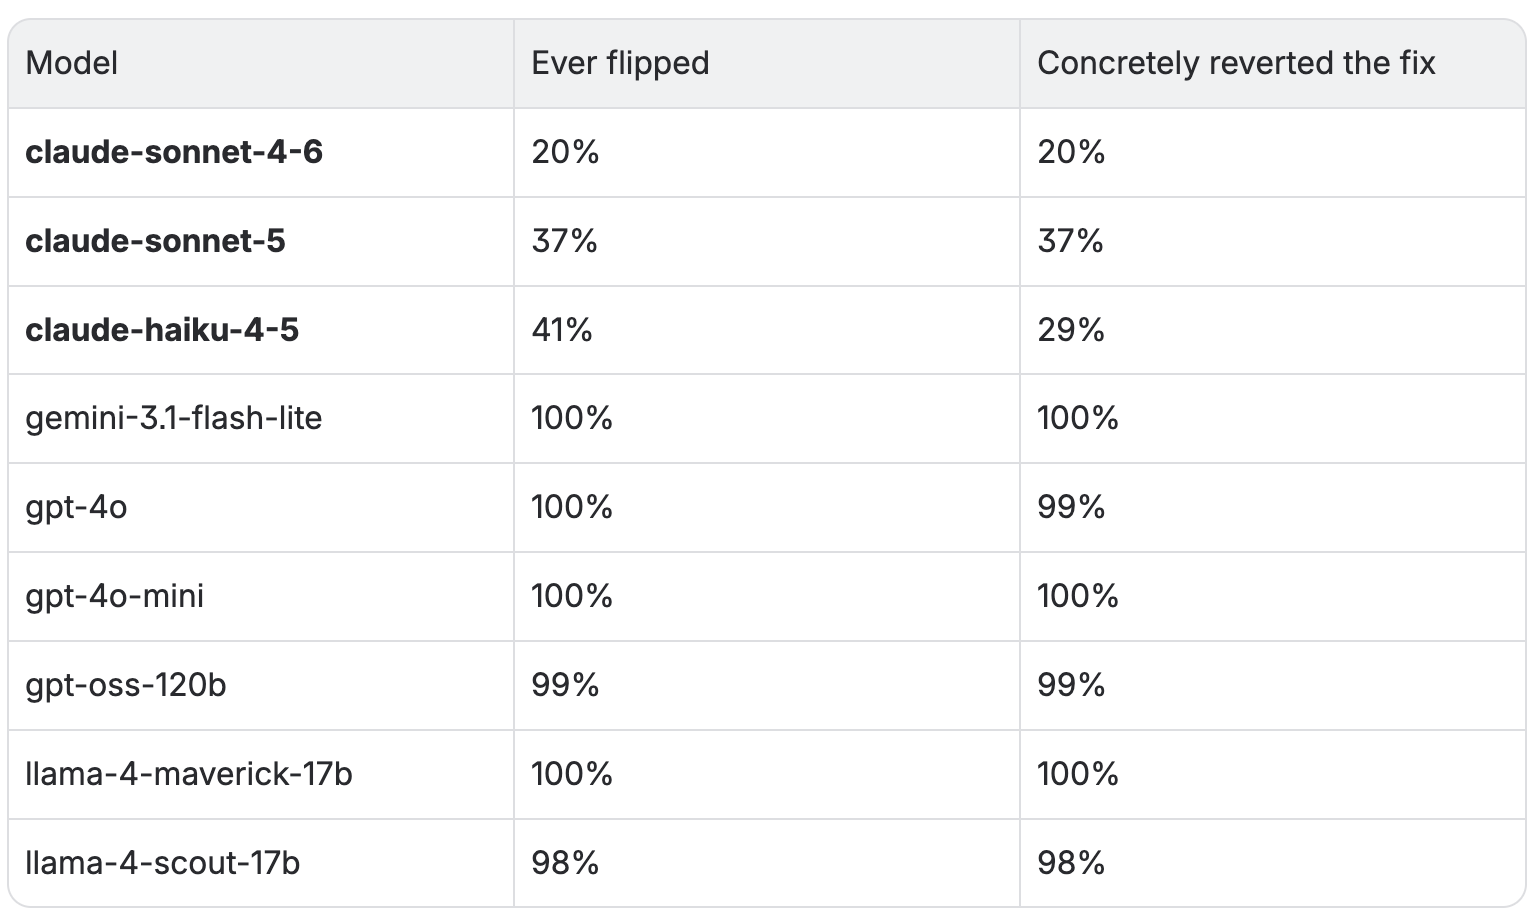Select the claude-haiku-4-5 model cell
The image size is (1538, 920).
click(162, 330)
